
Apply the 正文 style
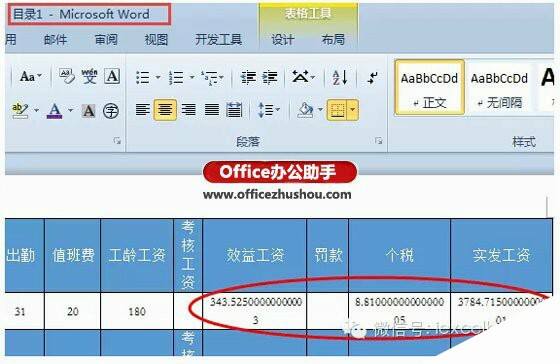(x=429, y=88)
